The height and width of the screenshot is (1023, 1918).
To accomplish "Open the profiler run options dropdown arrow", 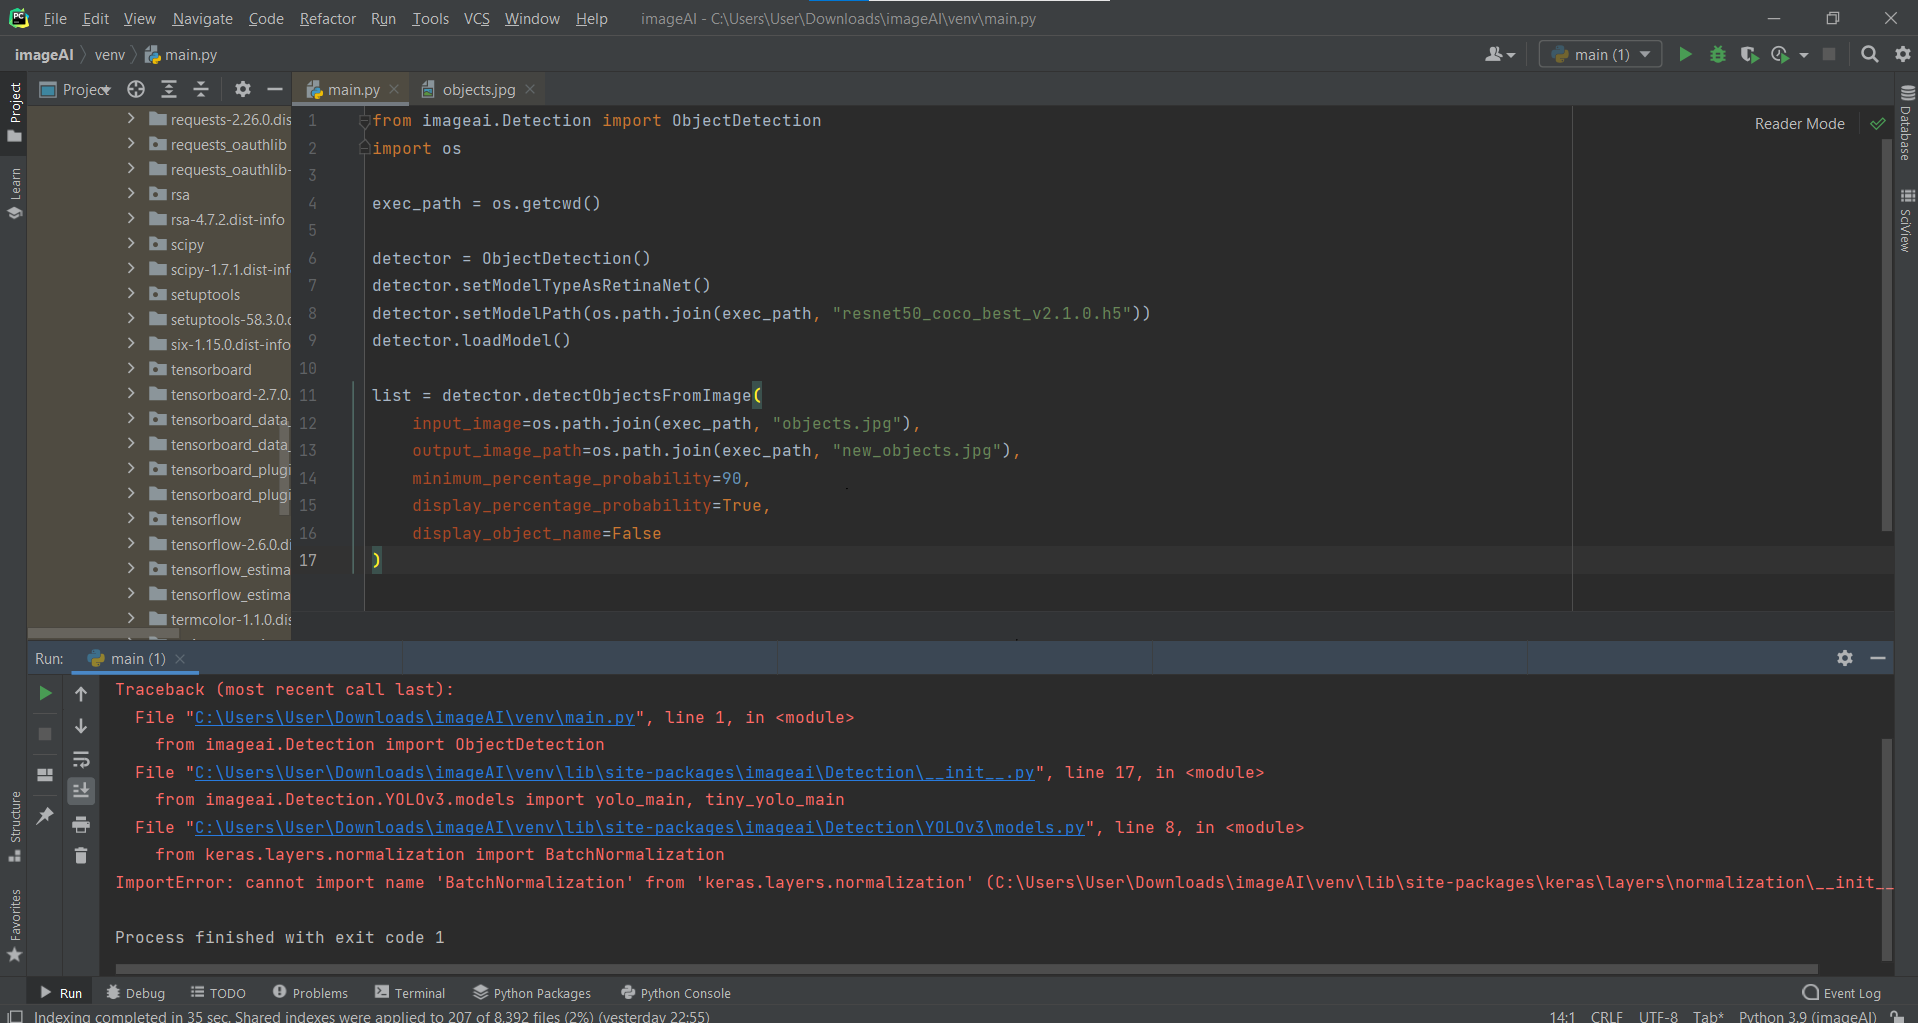I will 1804,55.
